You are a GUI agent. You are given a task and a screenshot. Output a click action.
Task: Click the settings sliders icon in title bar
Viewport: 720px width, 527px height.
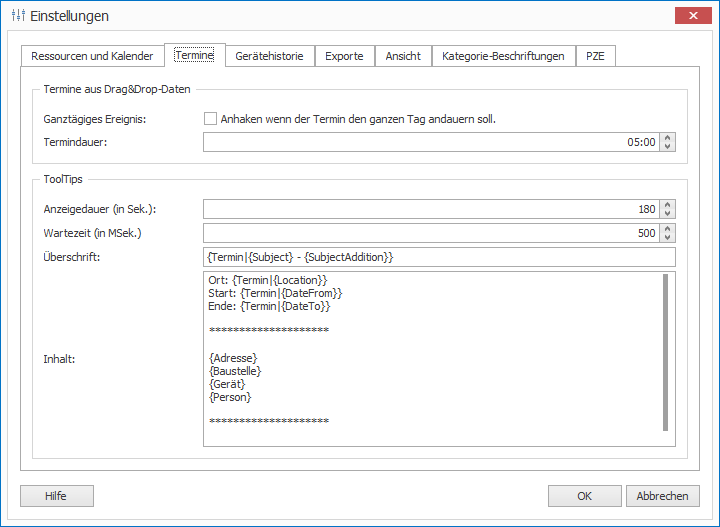tap(18, 16)
